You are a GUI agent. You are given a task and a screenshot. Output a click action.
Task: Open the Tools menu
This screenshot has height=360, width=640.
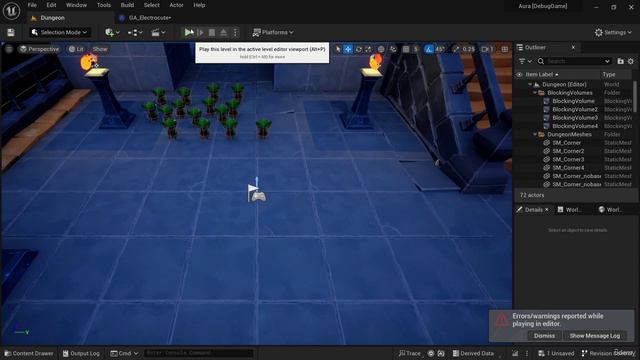(104, 5)
